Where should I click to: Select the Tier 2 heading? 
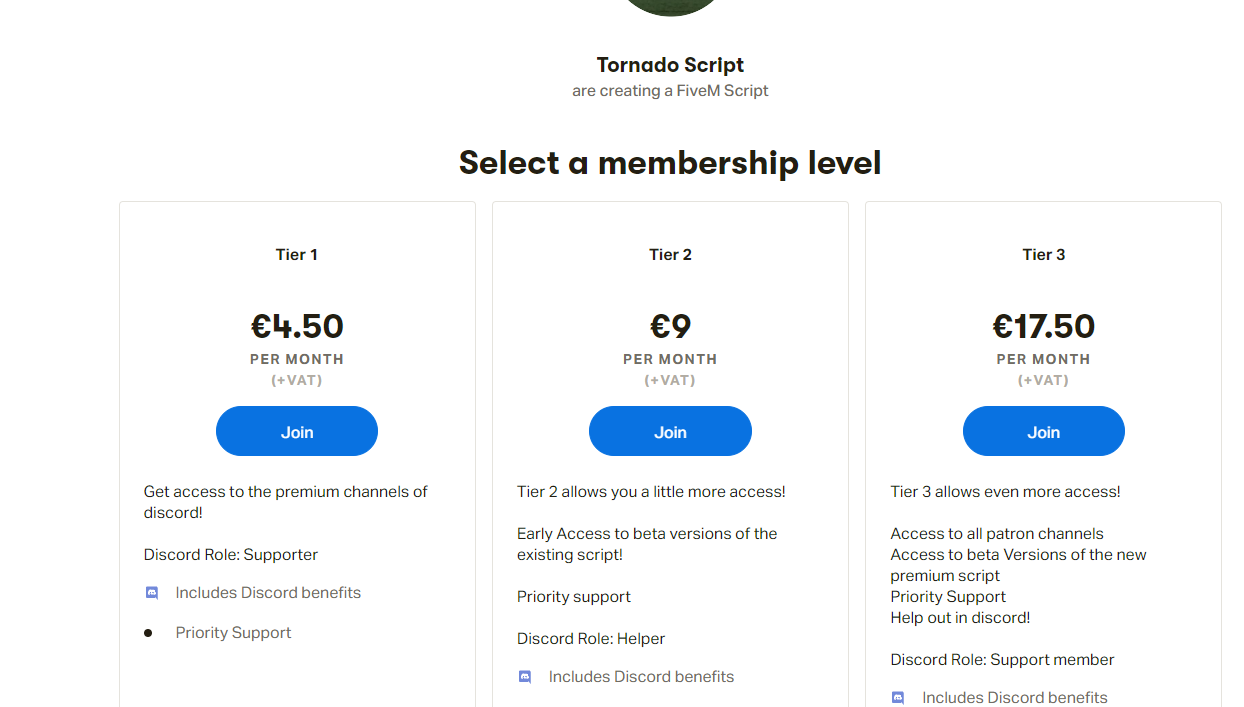pyautogui.click(x=670, y=255)
